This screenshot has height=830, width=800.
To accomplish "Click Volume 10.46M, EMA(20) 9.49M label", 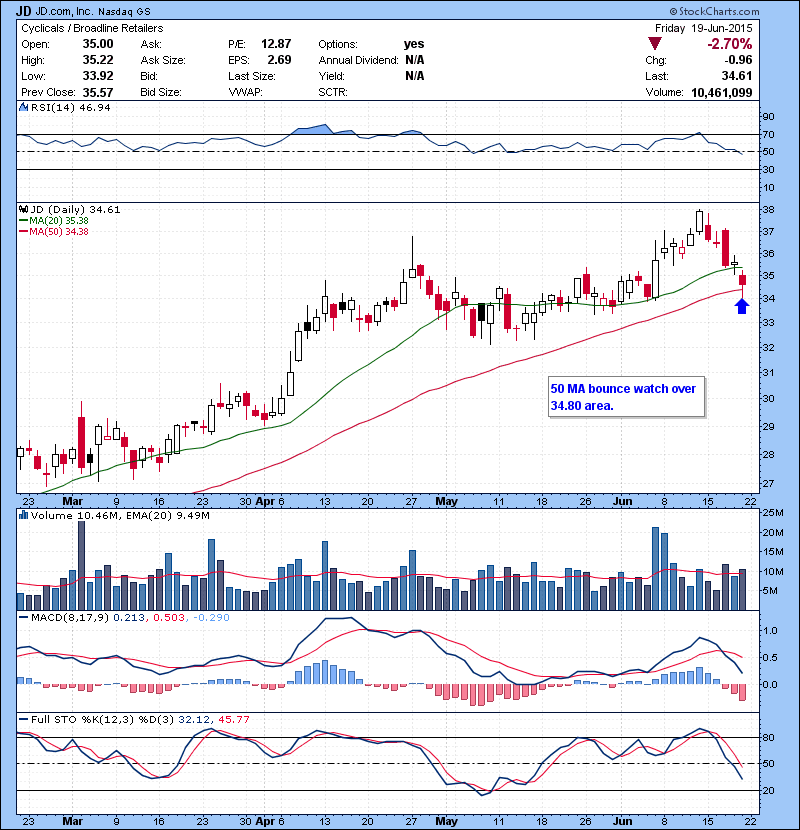I will (x=120, y=515).
